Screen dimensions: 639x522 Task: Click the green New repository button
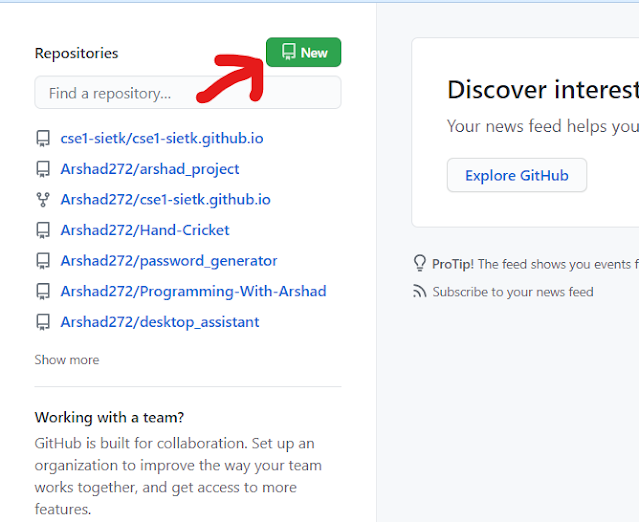[x=303, y=52]
